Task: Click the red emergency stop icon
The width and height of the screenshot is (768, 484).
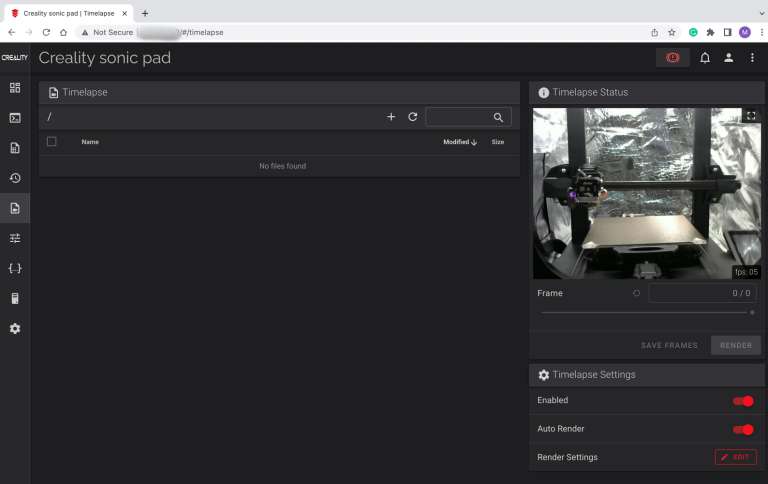Action: click(x=672, y=58)
